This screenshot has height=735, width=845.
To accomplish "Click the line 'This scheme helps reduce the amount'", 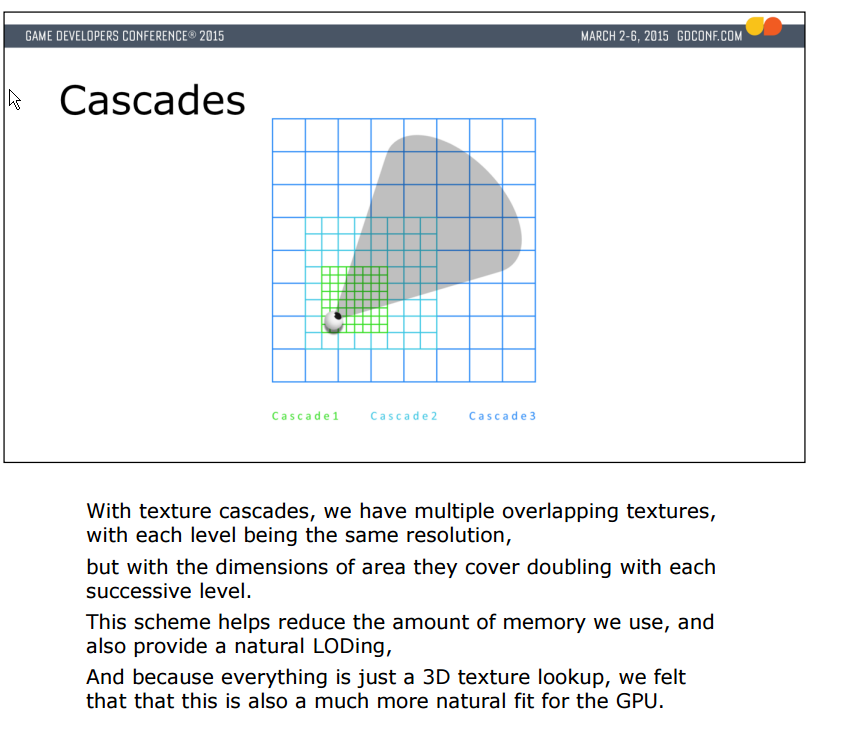I will (x=400, y=622).
